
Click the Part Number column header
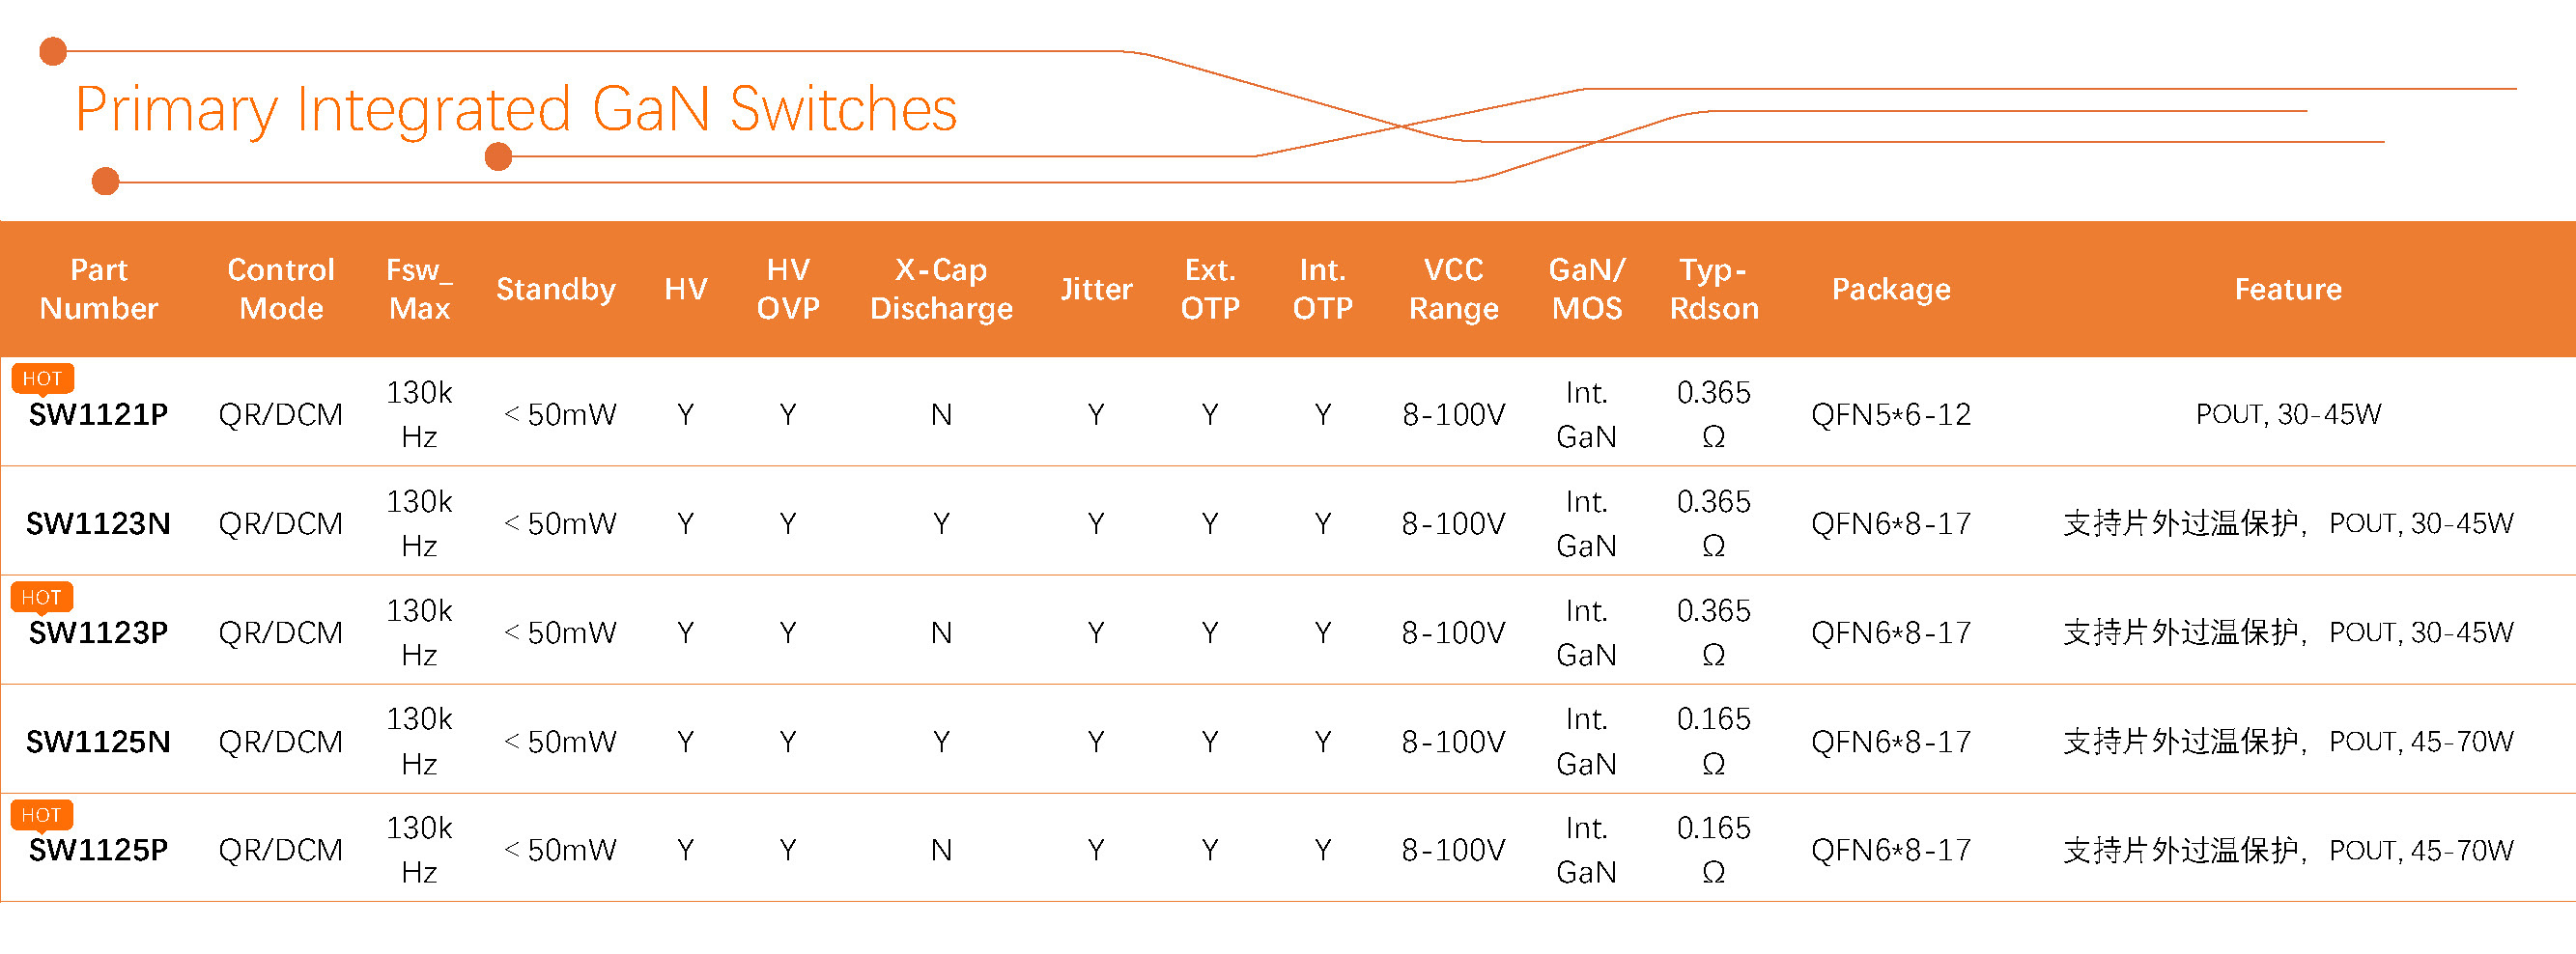[99, 289]
